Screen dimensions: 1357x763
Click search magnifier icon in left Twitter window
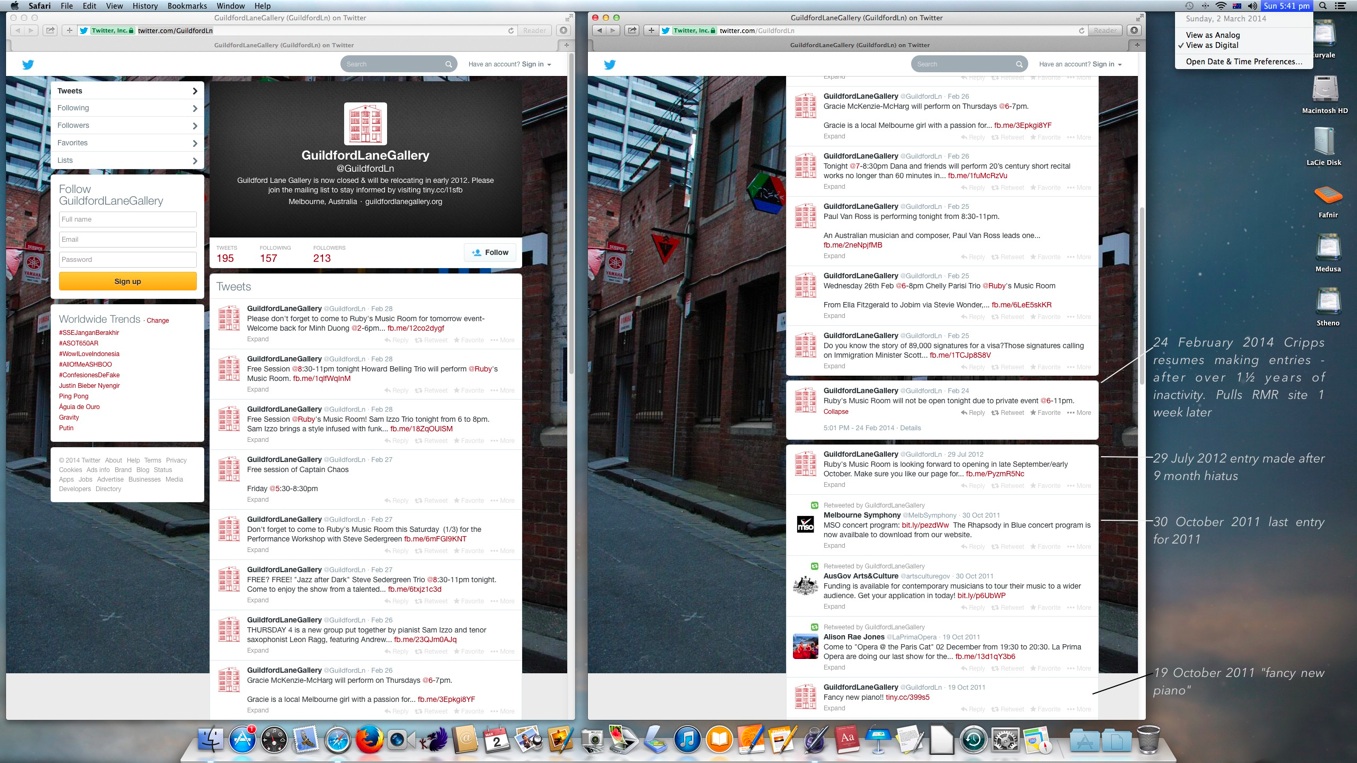click(448, 64)
